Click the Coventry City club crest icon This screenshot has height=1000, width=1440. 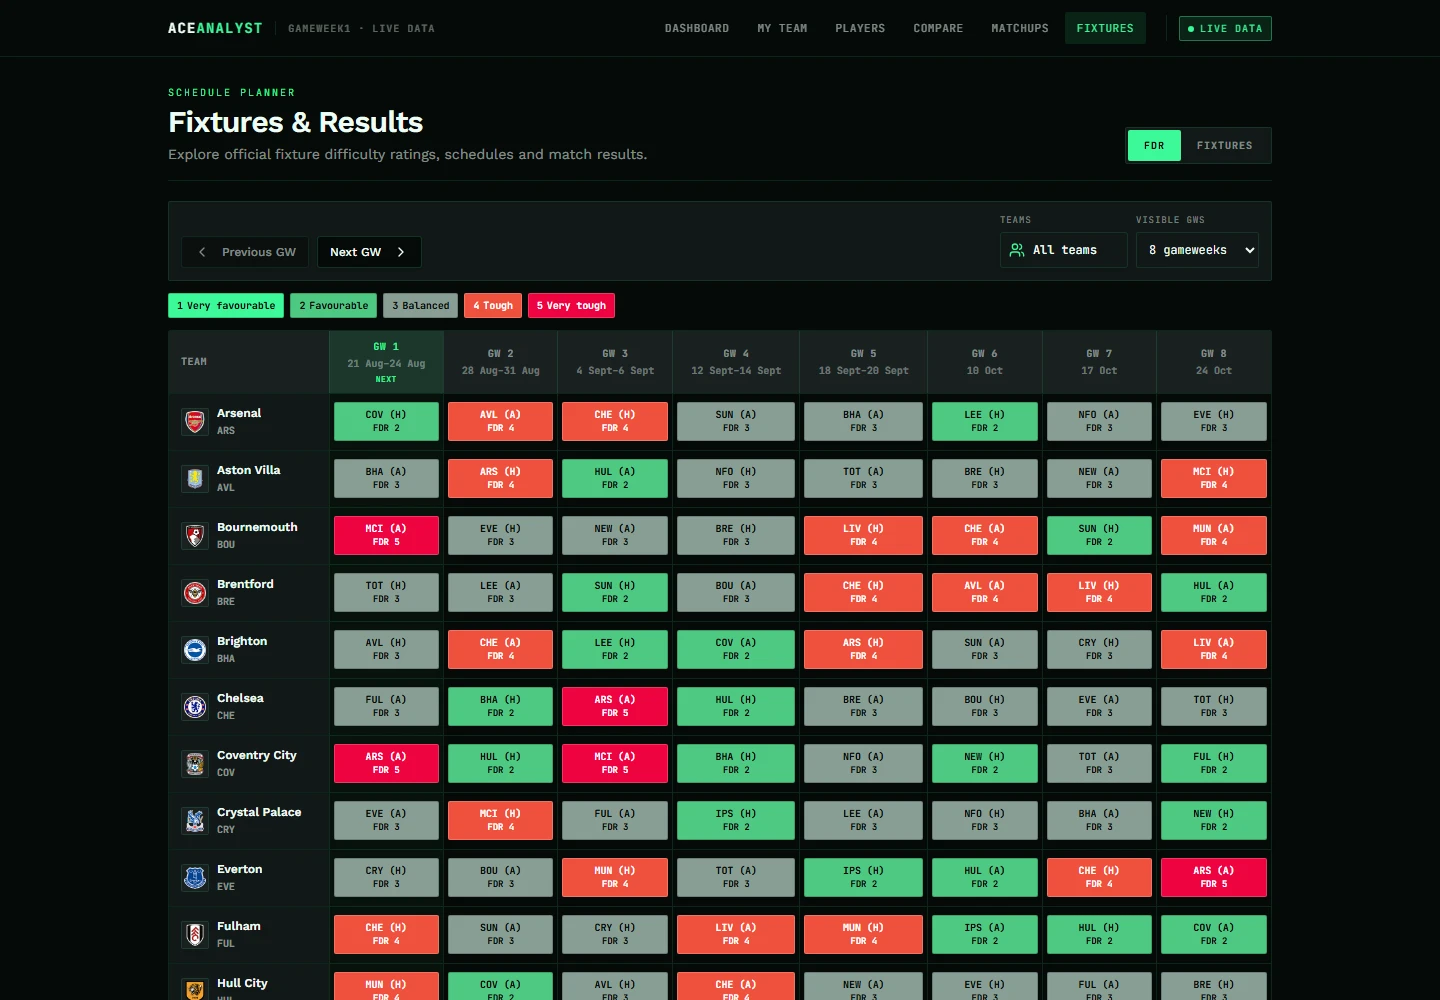(195, 764)
